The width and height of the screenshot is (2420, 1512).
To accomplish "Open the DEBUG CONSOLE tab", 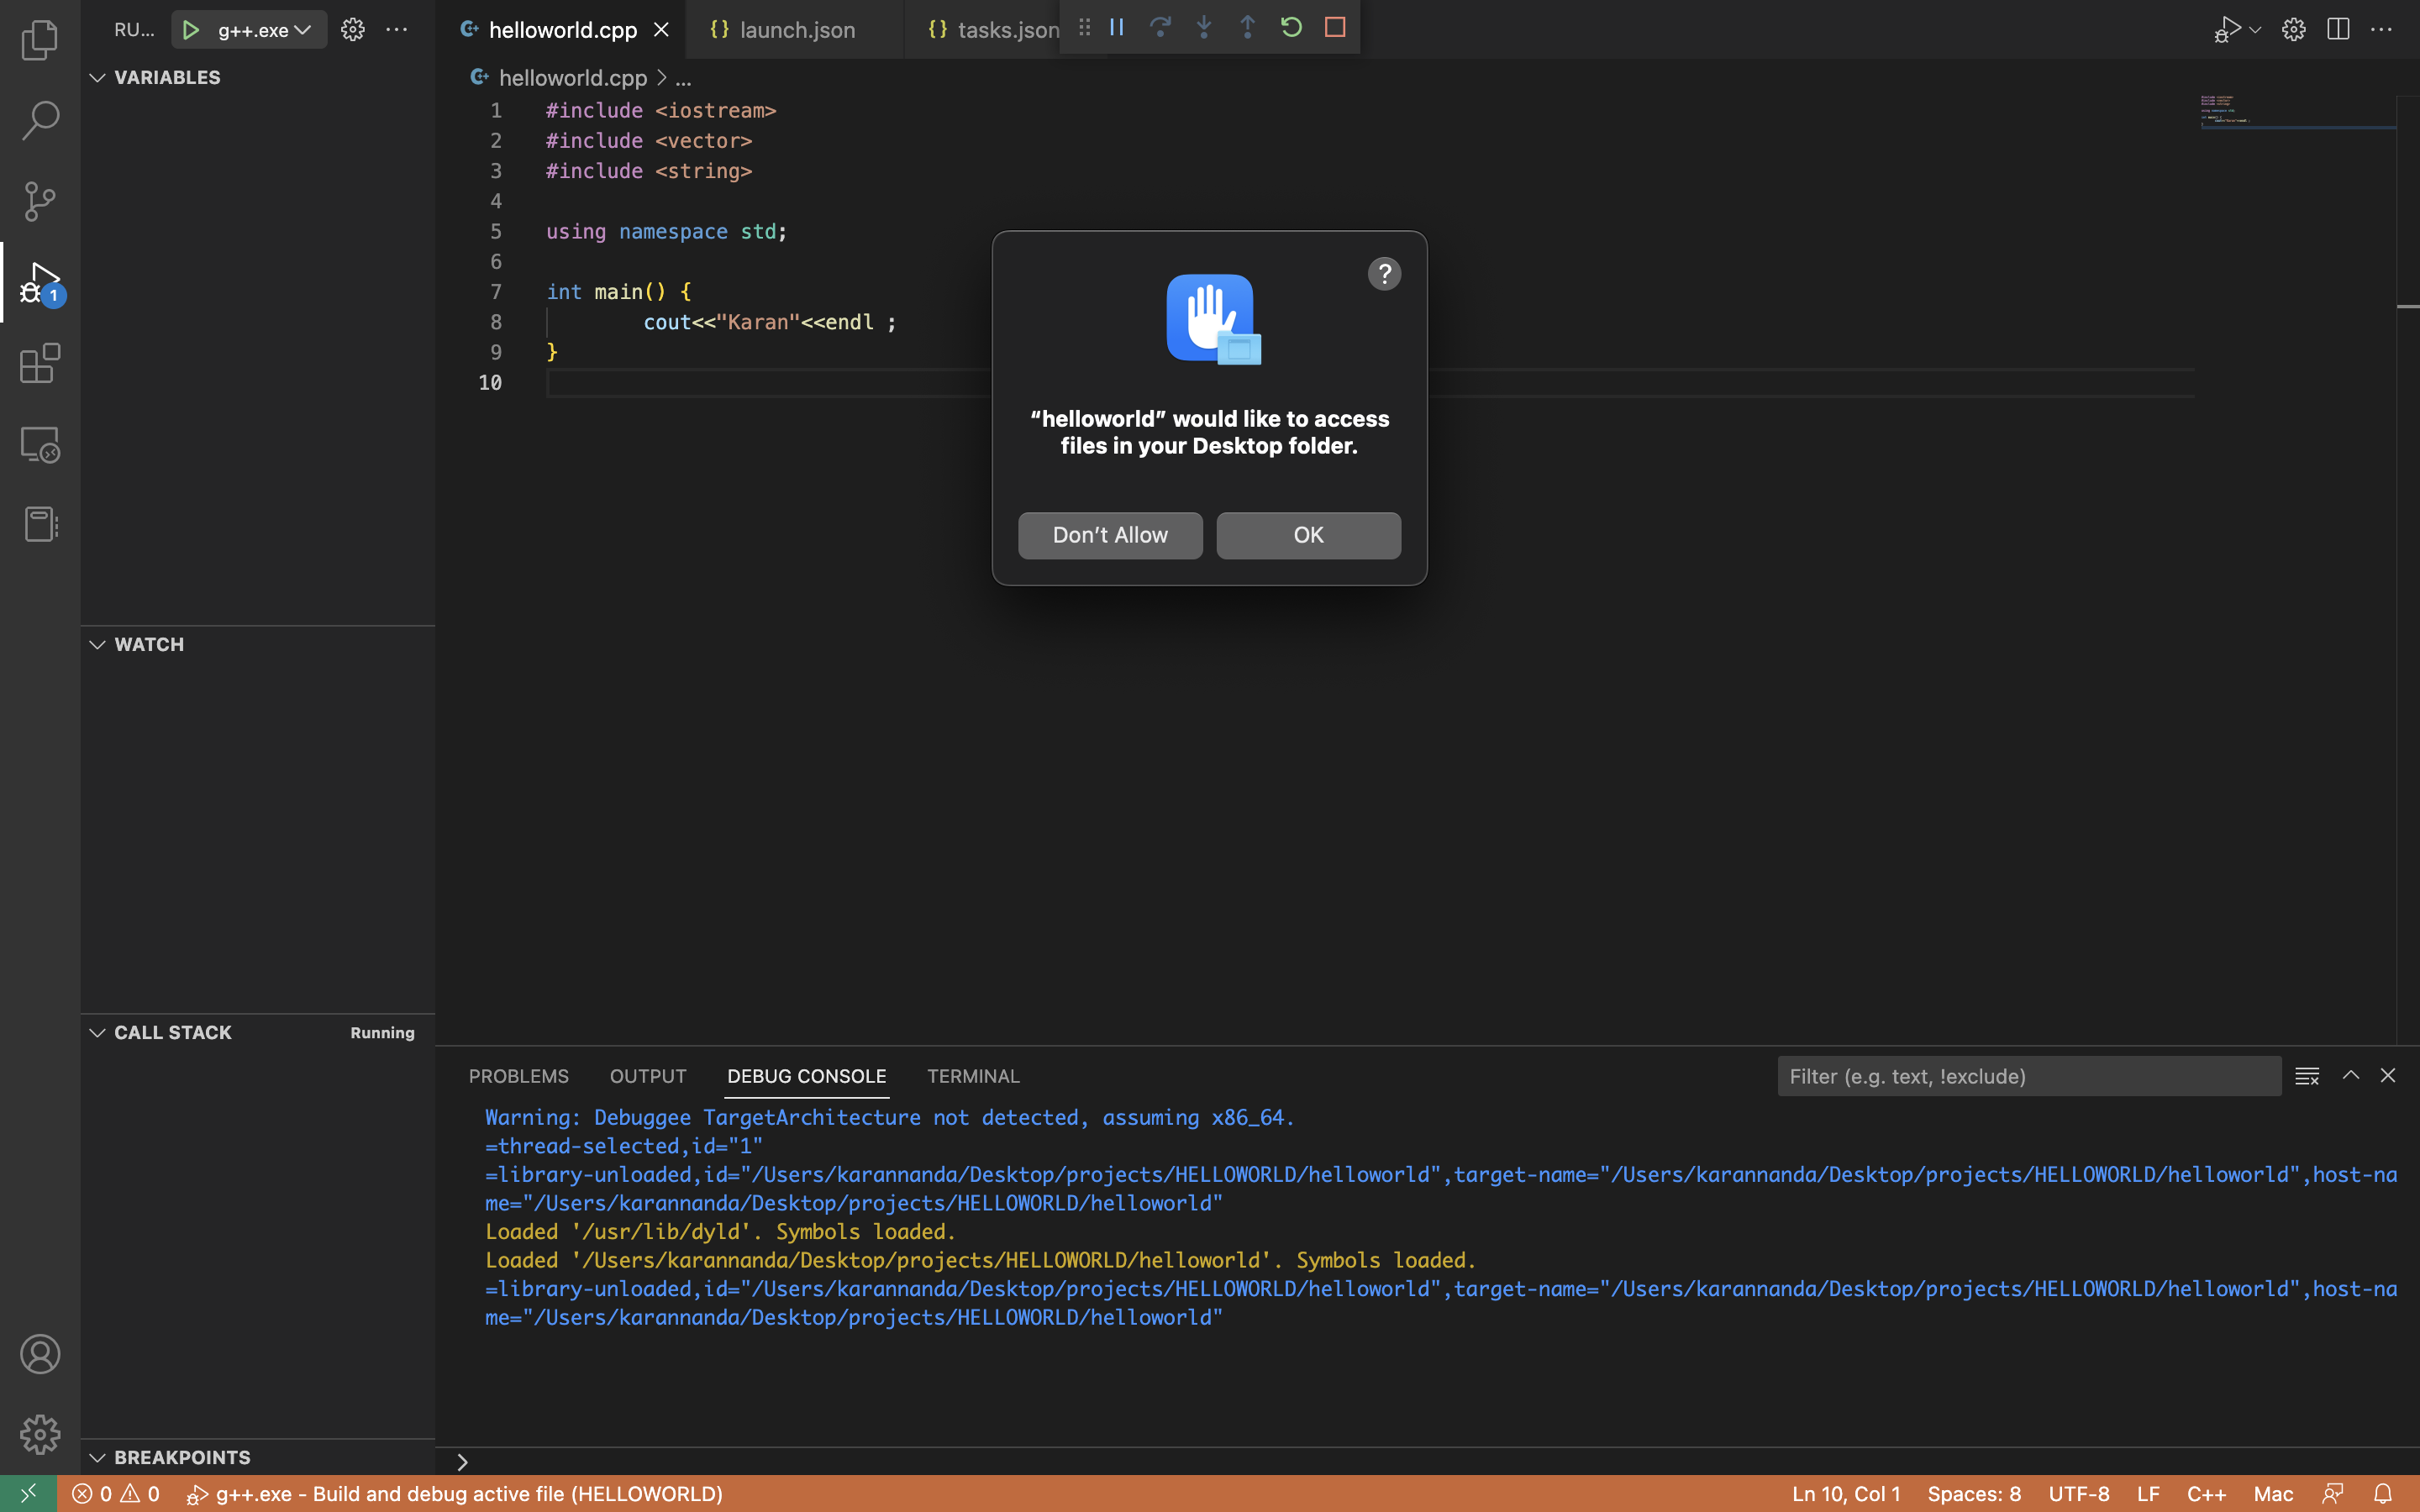I will pyautogui.click(x=806, y=1076).
